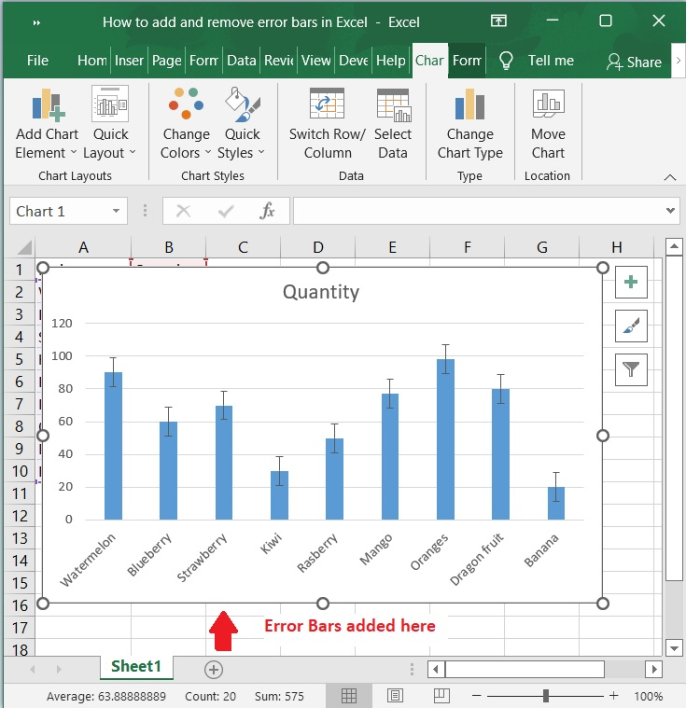Screen dimensions: 700x708
Task: Click the Banana axis label
Action: (541, 550)
